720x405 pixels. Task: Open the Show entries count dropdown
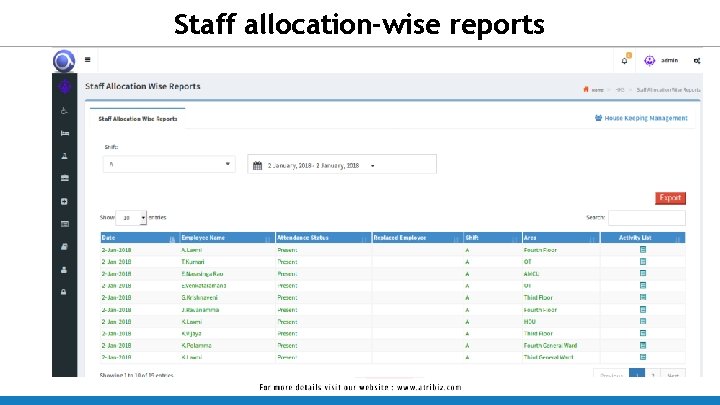(131, 218)
